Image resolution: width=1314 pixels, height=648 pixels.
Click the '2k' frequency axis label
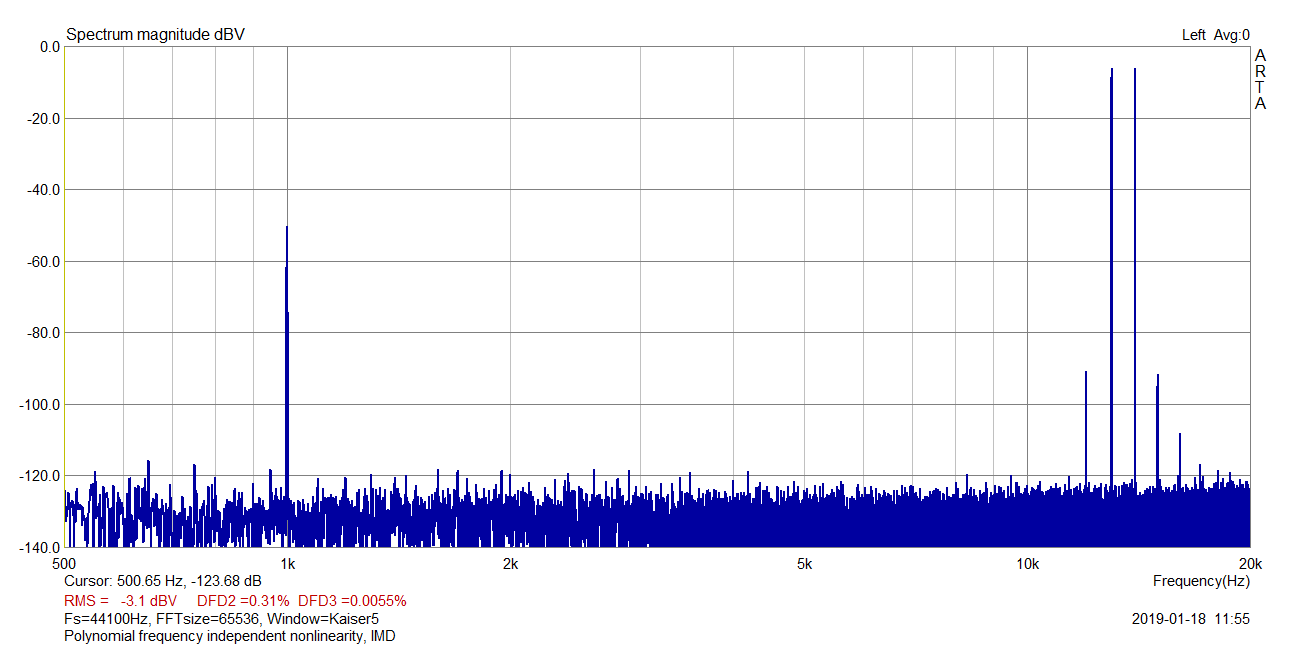point(510,564)
